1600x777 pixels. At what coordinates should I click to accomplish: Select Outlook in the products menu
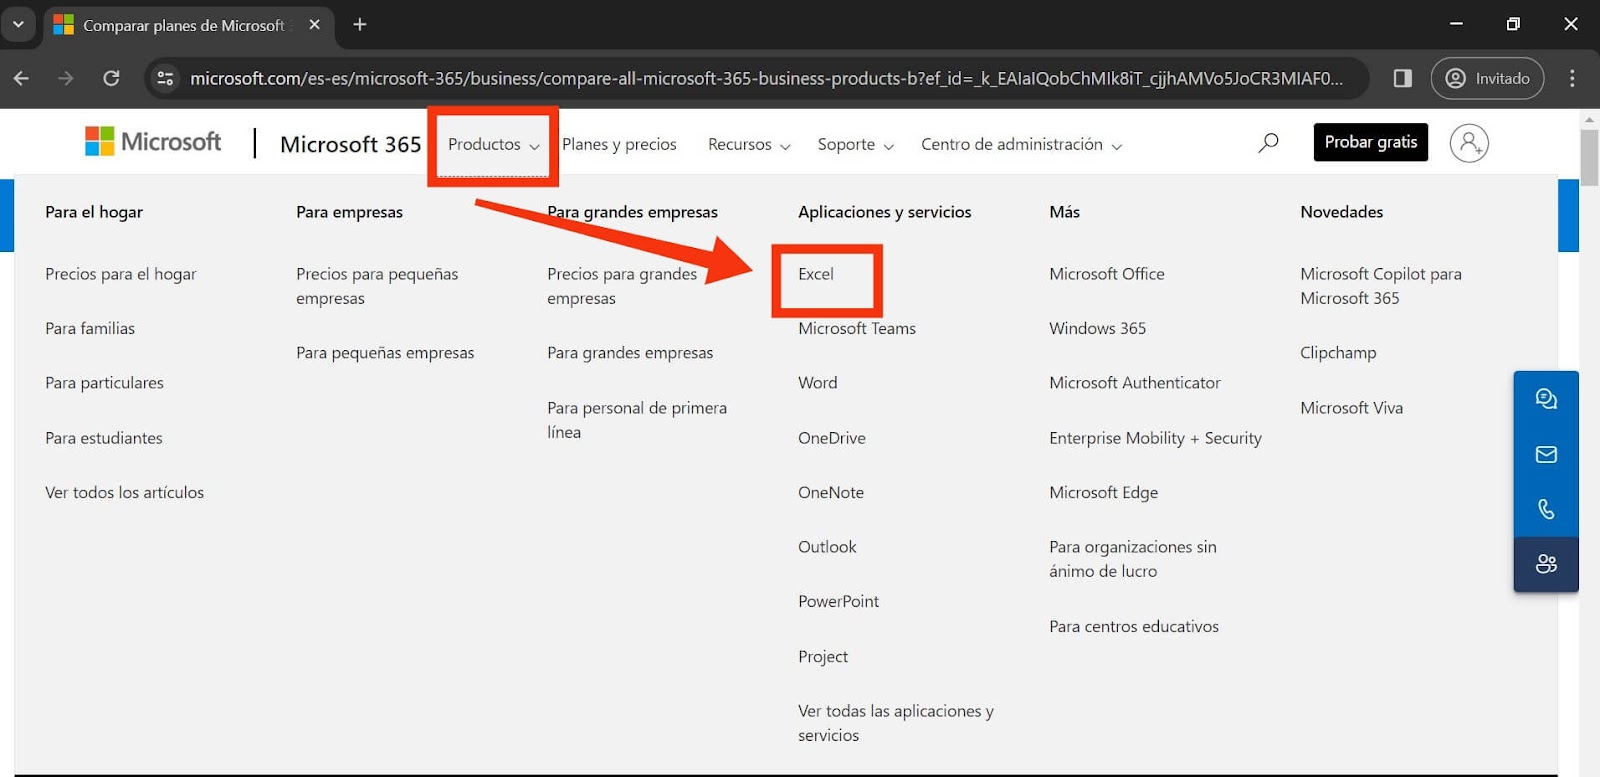tap(827, 547)
